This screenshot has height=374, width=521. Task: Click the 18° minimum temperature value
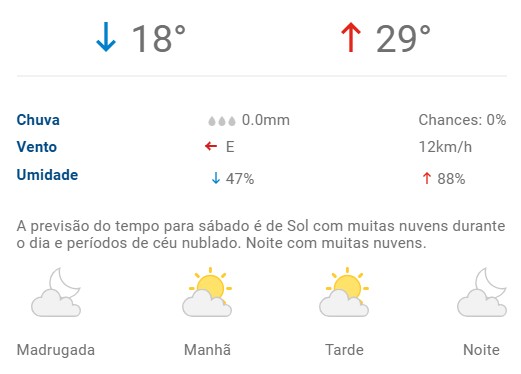(159, 39)
